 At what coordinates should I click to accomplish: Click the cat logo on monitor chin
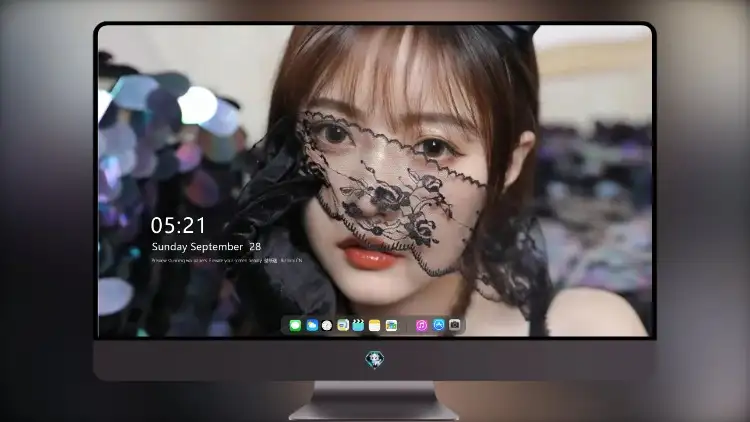[x=375, y=359]
